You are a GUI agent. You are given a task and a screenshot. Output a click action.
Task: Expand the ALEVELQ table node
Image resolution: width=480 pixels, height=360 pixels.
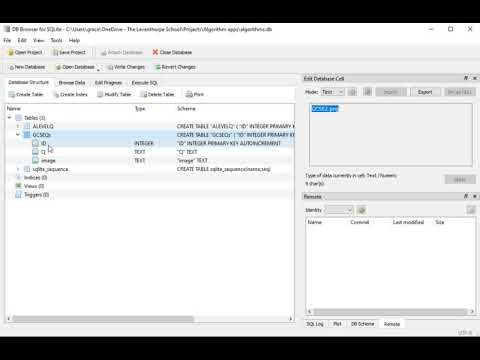(18, 126)
